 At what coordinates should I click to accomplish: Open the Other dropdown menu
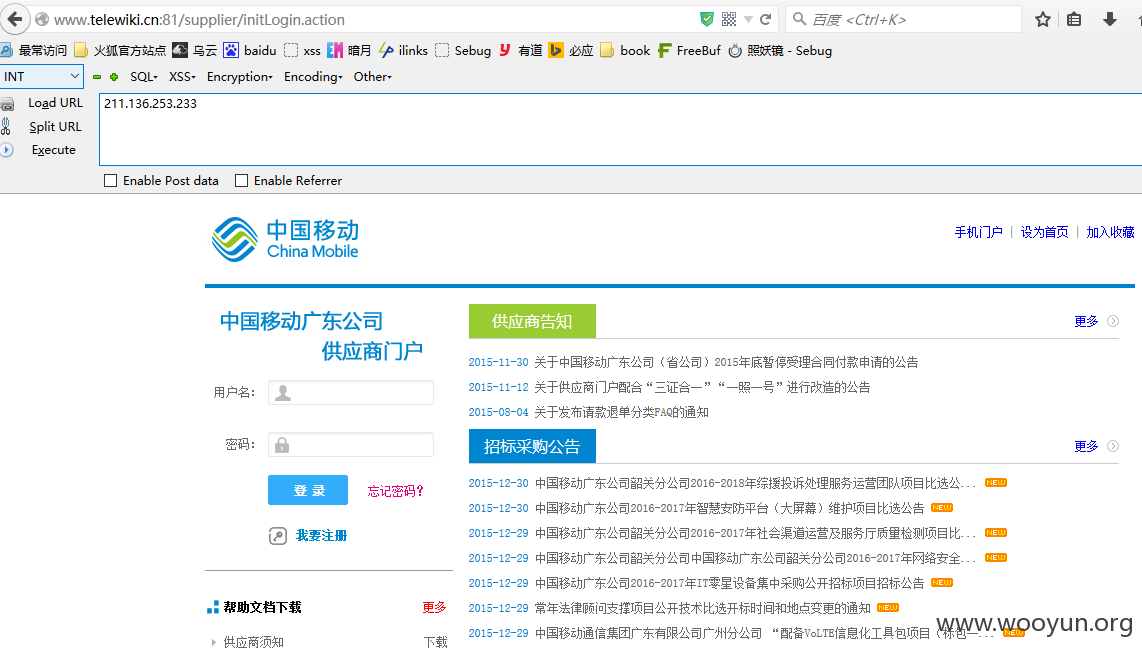point(372,76)
